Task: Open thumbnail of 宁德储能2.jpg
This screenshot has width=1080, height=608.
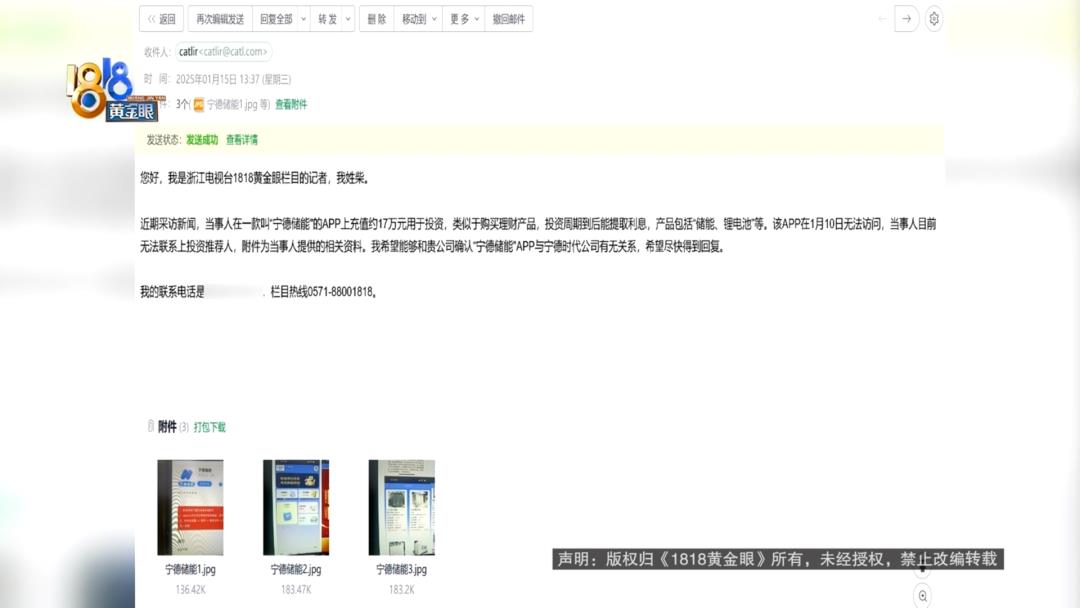Action: click(x=296, y=507)
